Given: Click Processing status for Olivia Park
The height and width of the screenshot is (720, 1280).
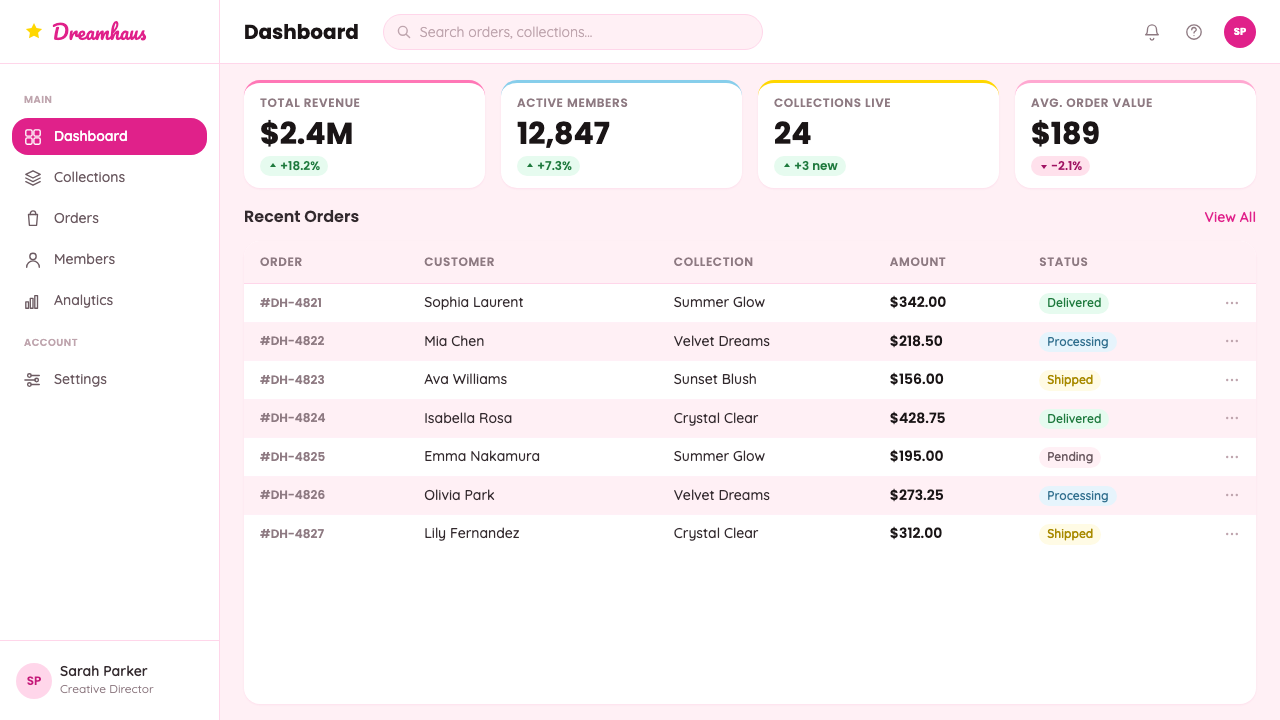Looking at the screenshot, I should click(x=1077, y=496).
